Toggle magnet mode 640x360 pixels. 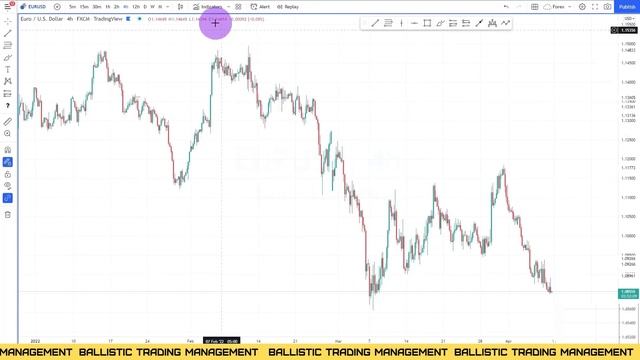tap(7, 150)
